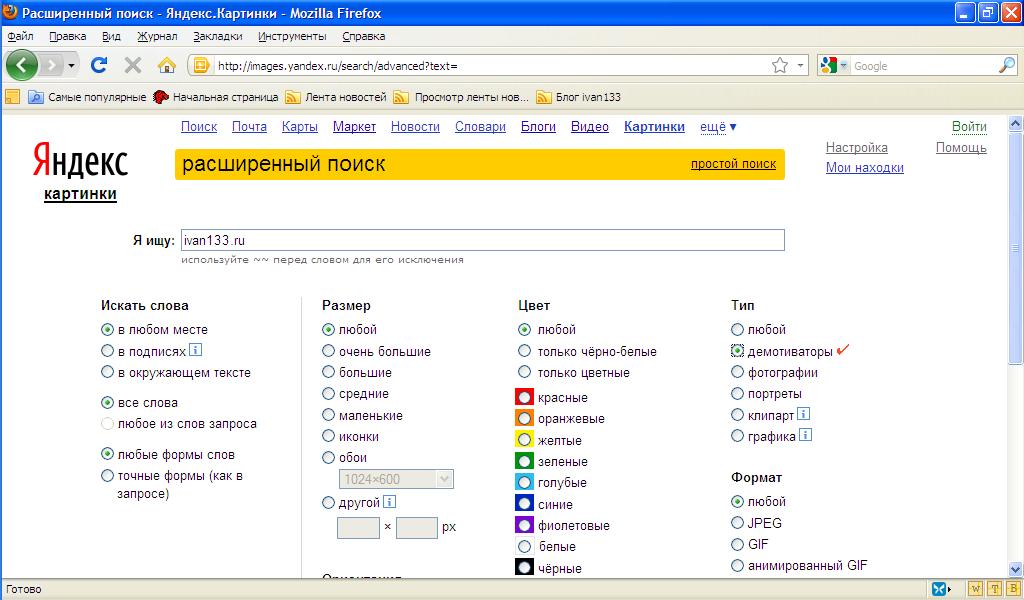Click the T status bar add-on icon

(995, 589)
